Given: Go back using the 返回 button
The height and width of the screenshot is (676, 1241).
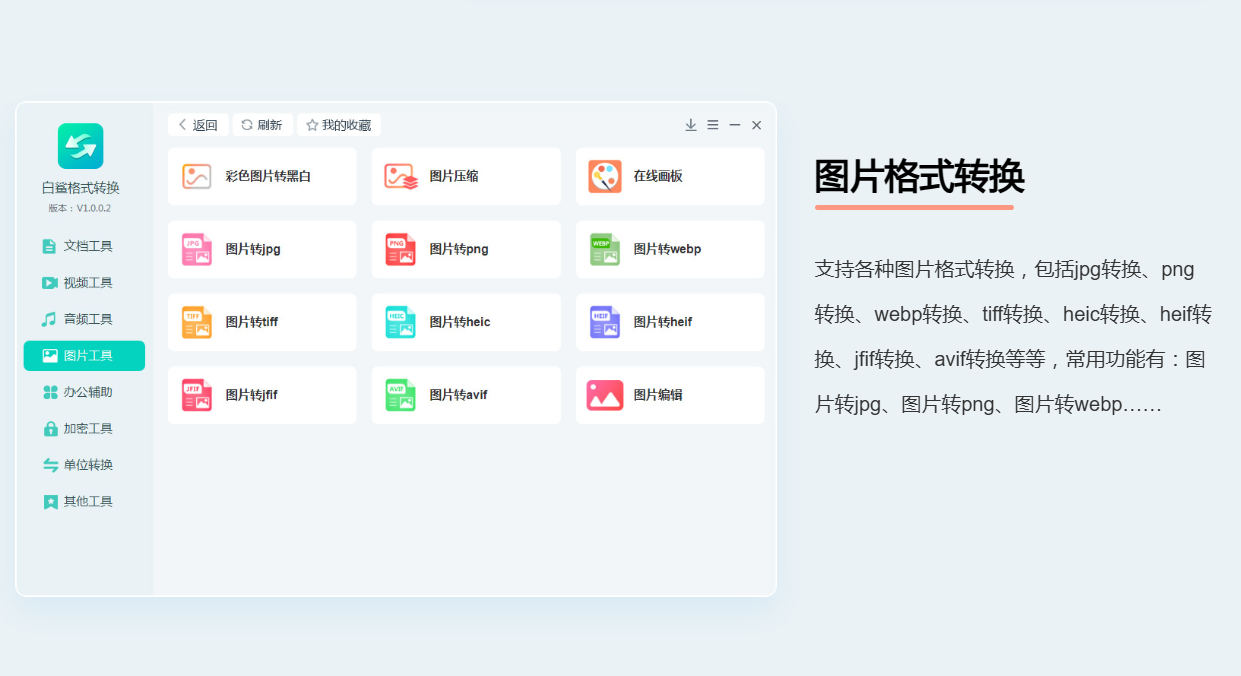Looking at the screenshot, I should pyautogui.click(x=198, y=125).
